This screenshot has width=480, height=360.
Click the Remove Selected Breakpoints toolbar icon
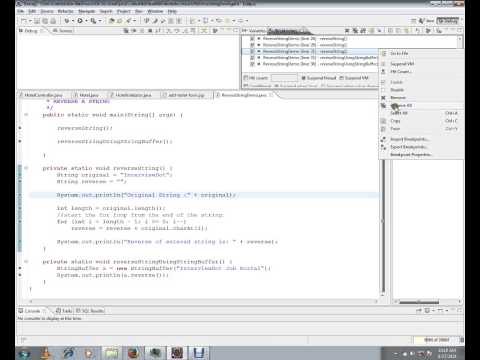[x=347, y=31]
